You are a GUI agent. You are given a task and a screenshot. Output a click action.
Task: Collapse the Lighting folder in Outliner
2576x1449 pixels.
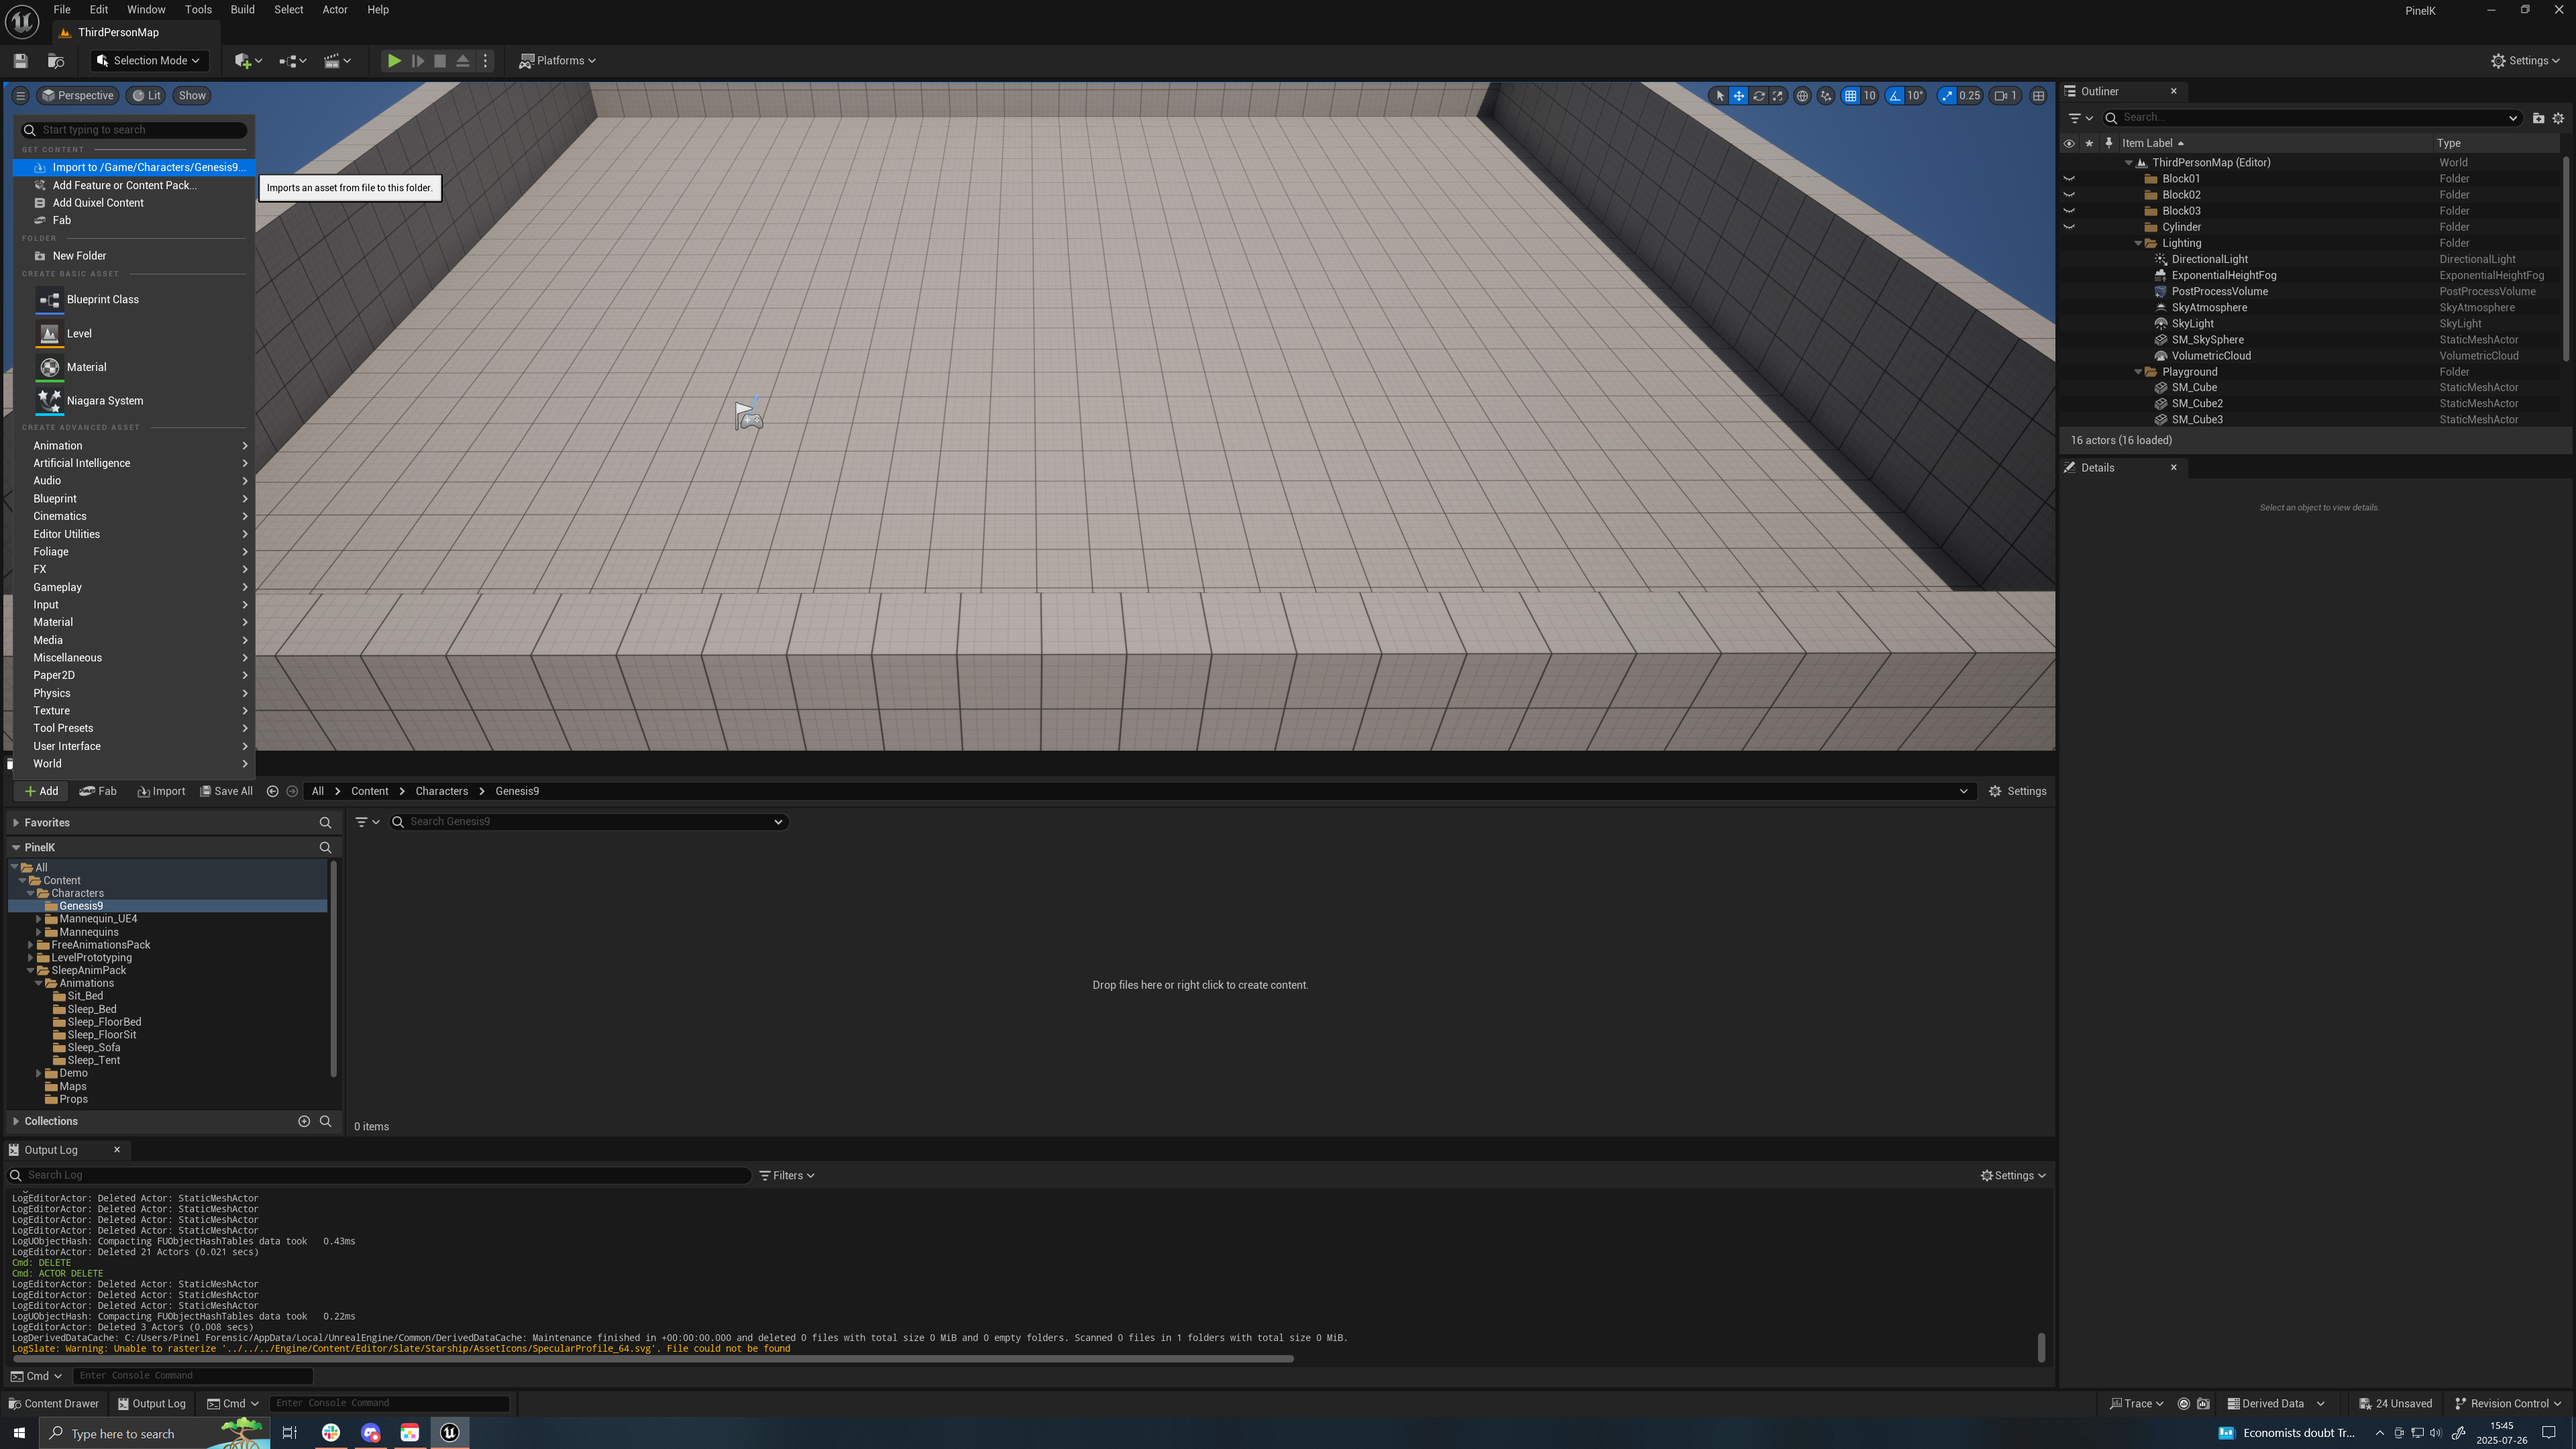[x=2138, y=243]
